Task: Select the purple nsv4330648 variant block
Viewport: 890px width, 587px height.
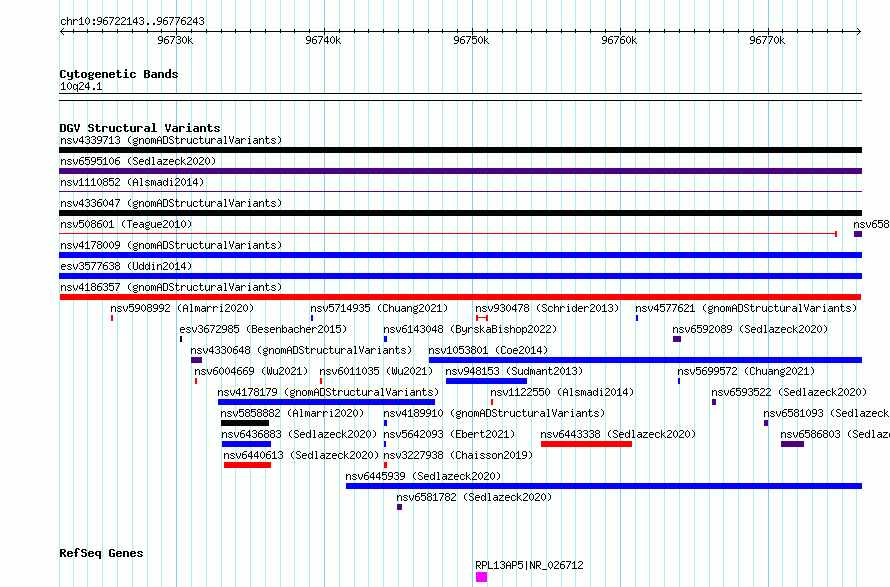Action: (196, 360)
